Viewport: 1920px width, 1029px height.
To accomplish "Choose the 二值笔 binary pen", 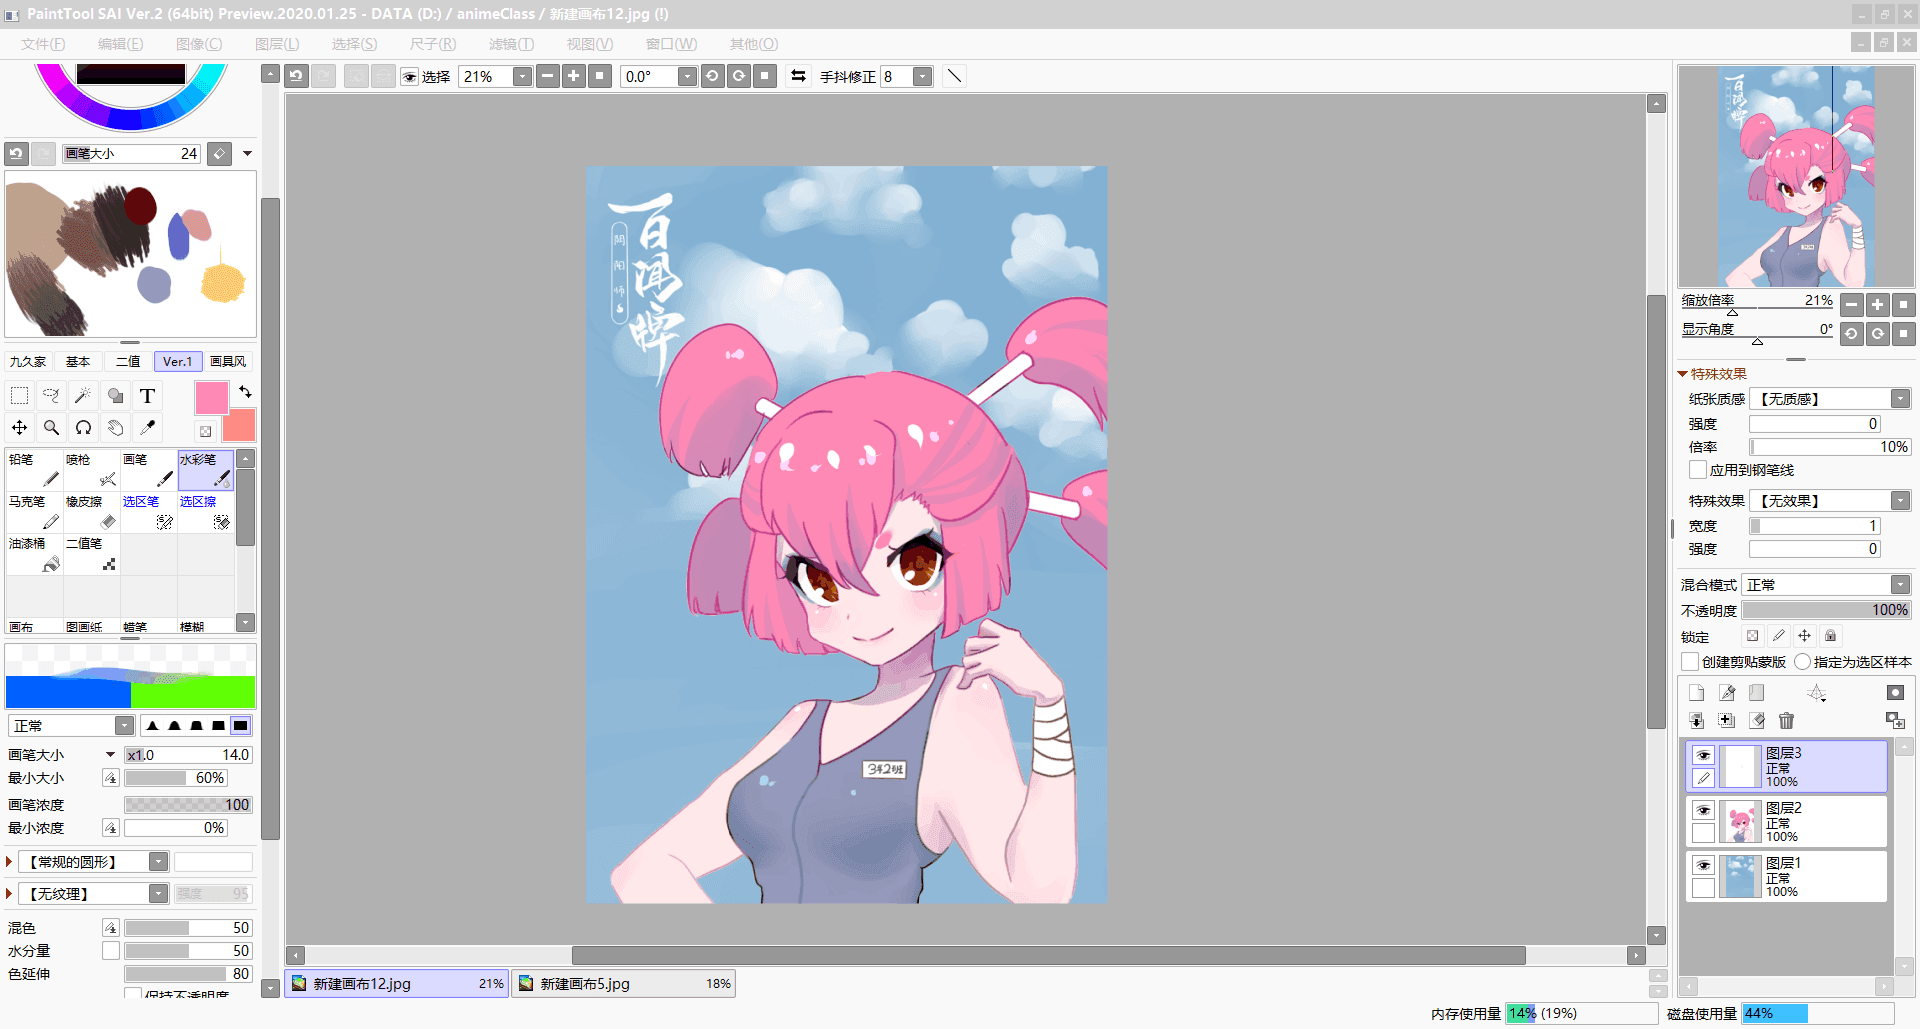I will 91,554.
